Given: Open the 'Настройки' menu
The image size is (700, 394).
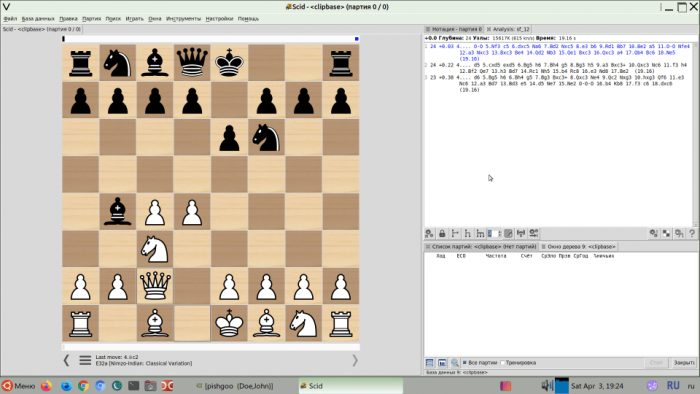Looking at the screenshot, I should 219,19.
